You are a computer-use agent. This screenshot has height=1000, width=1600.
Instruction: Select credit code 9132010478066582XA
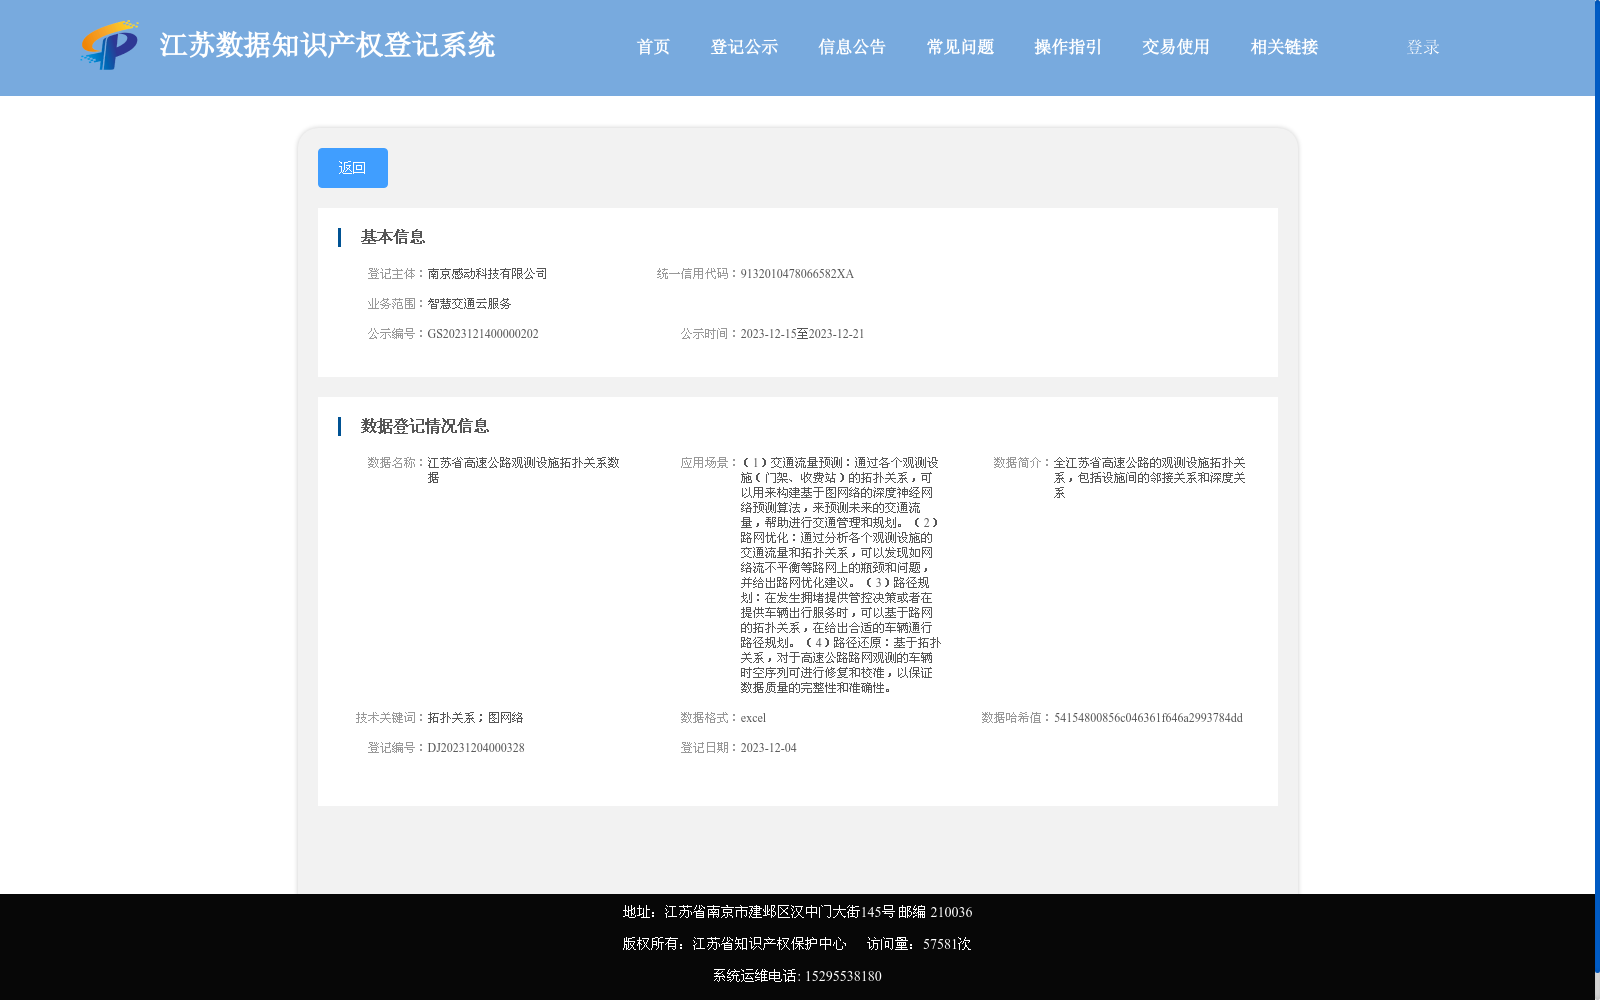pyautogui.click(x=797, y=274)
